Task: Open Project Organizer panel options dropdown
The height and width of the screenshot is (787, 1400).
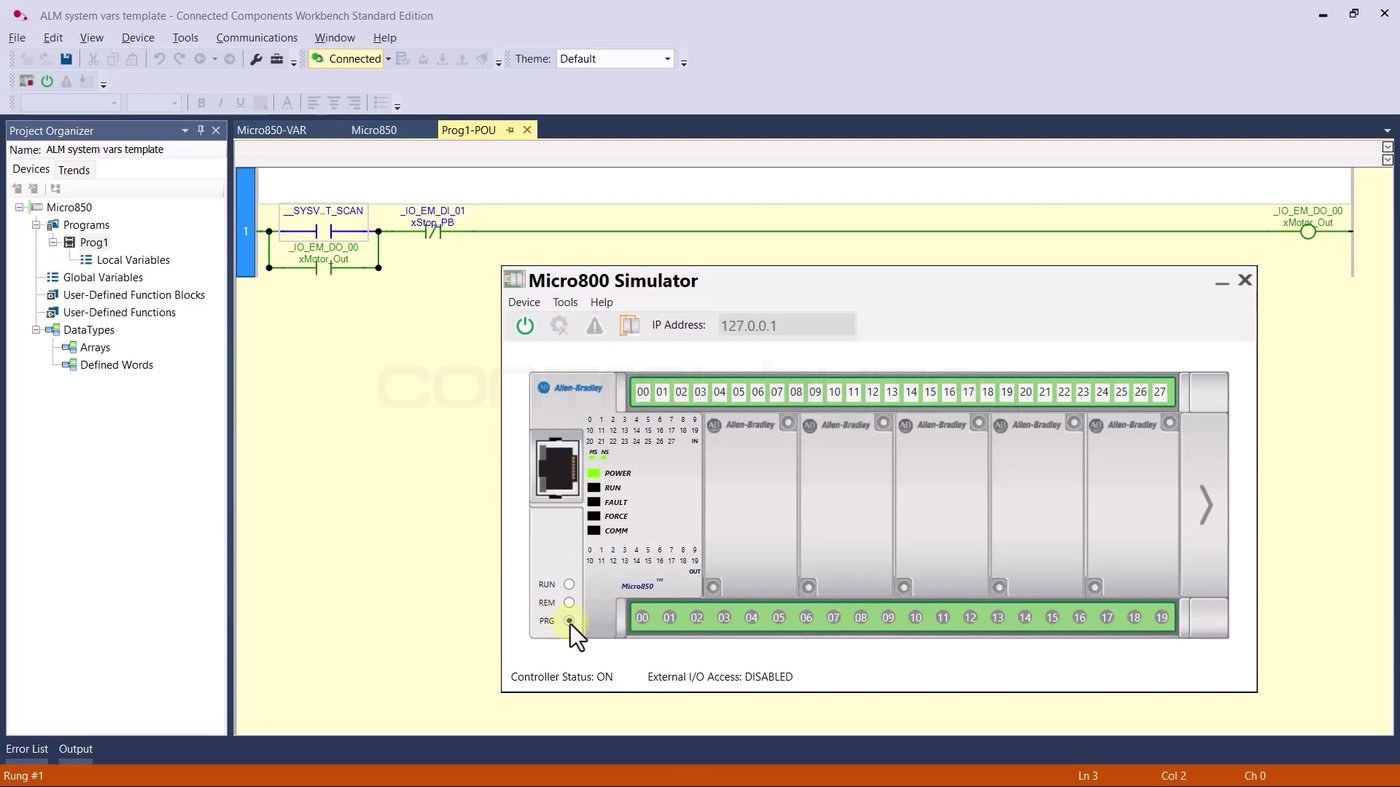Action: [x=185, y=131]
